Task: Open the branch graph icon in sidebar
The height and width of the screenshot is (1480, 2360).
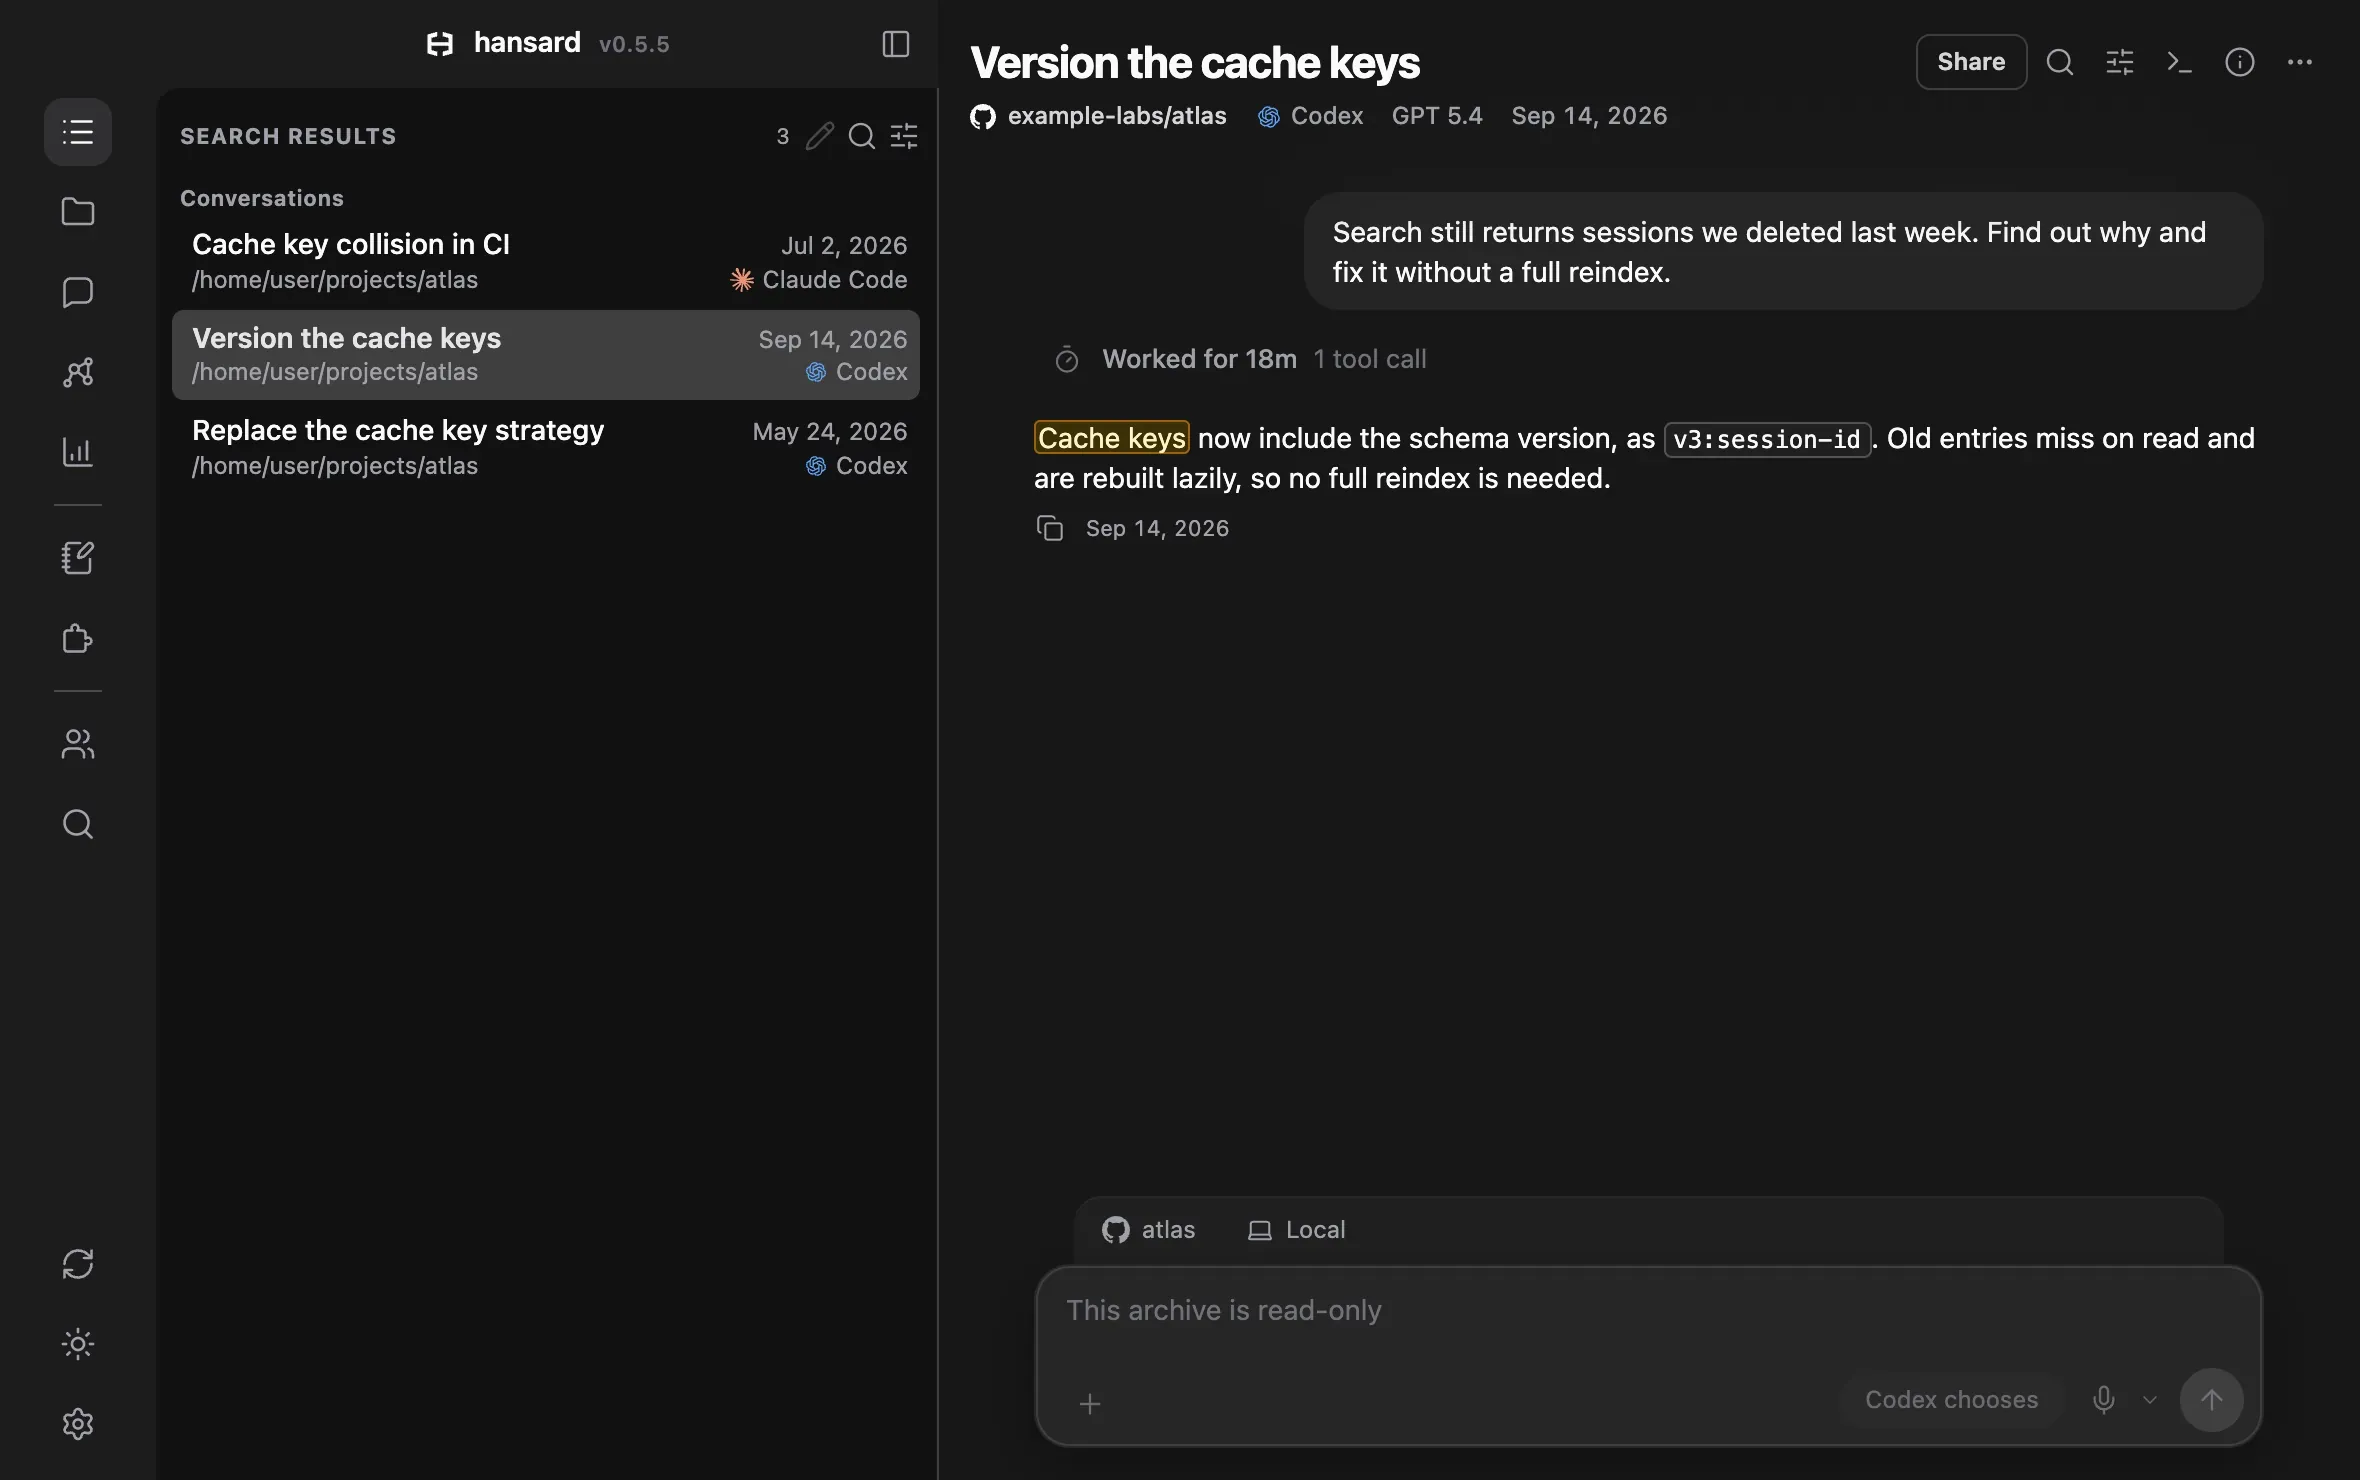Action: [x=78, y=372]
